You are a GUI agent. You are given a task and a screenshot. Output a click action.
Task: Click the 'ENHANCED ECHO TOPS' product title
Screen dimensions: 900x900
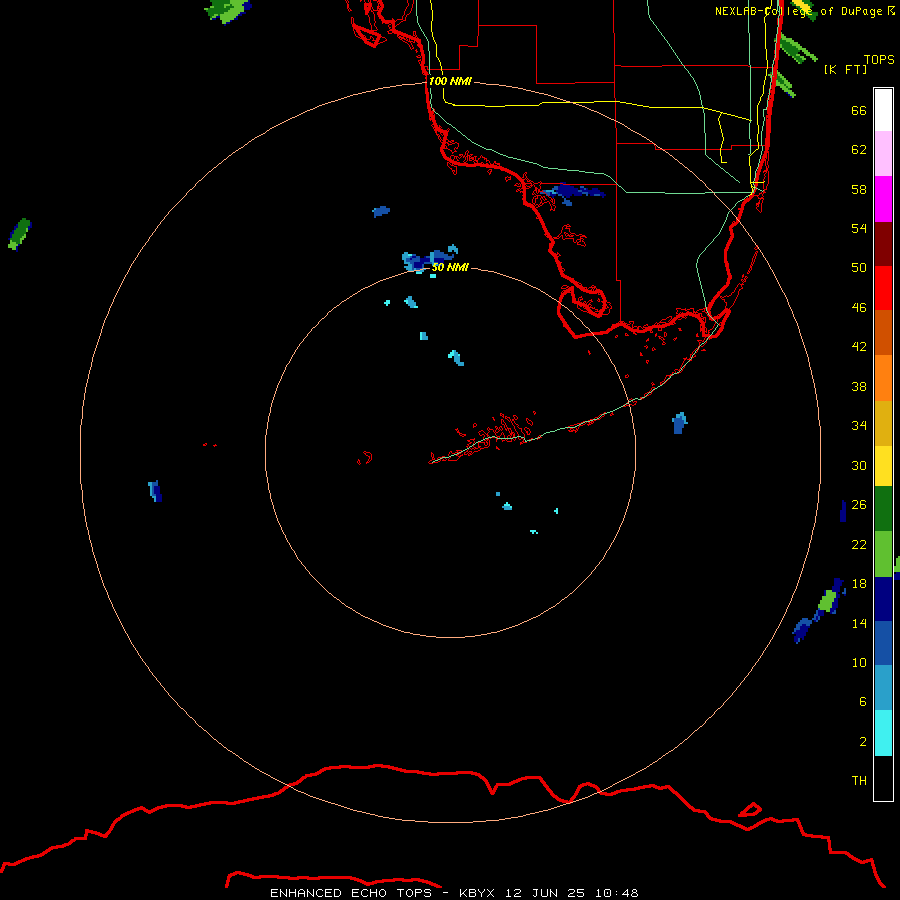coord(351,893)
